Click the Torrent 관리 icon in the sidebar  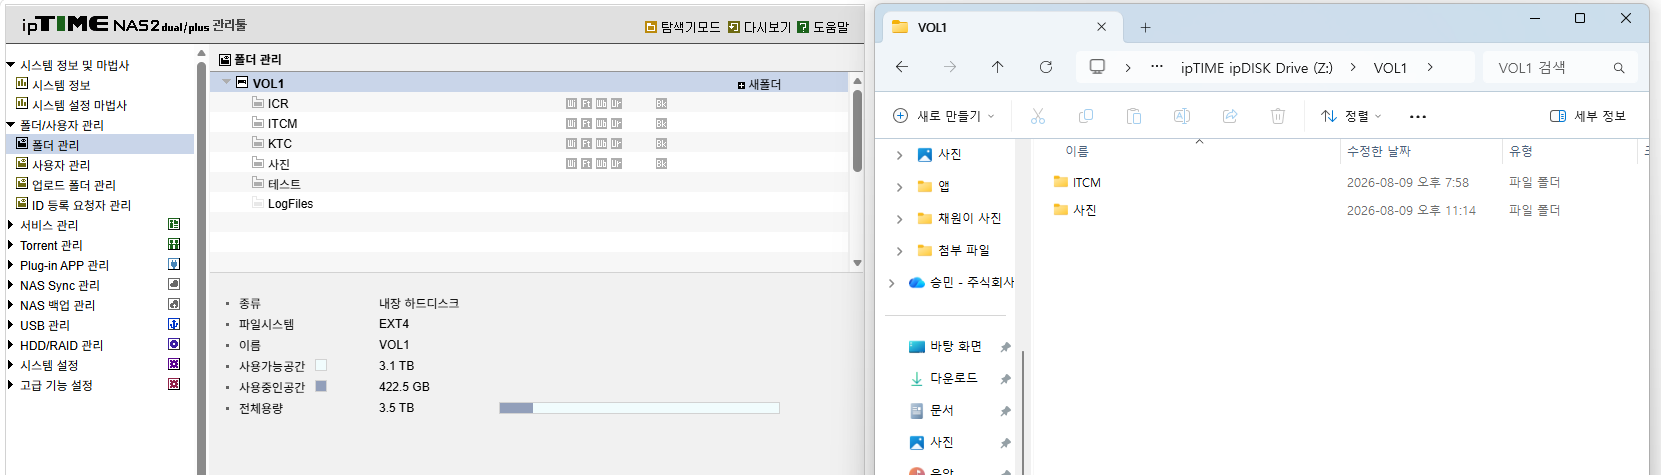(x=174, y=245)
